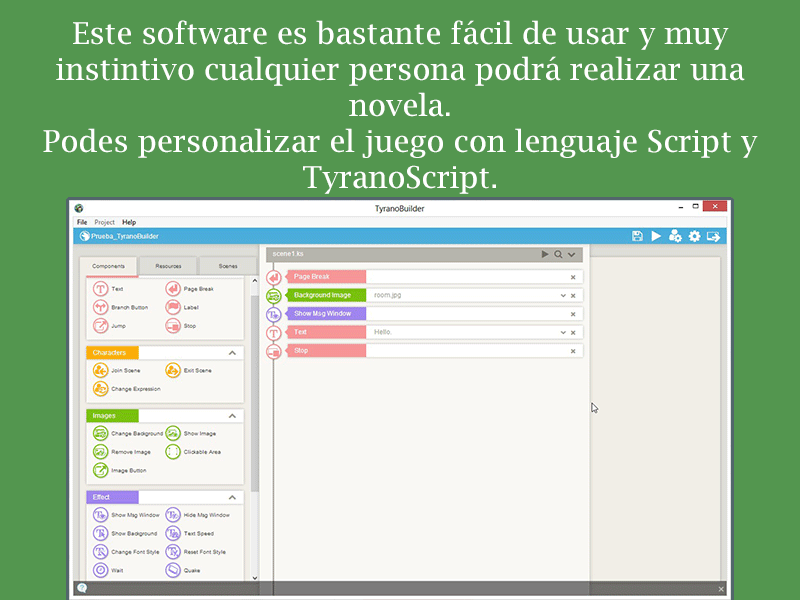The width and height of the screenshot is (800, 600).
Task: Add a Branch Button component
Action: pos(120,307)
